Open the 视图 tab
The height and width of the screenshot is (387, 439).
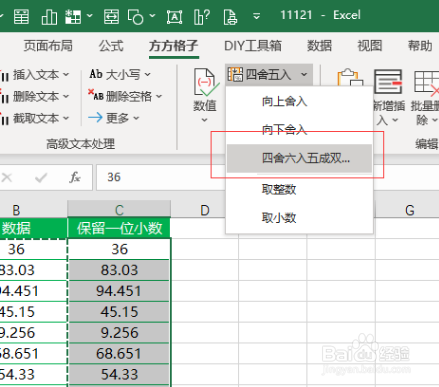tap(370, 46)
